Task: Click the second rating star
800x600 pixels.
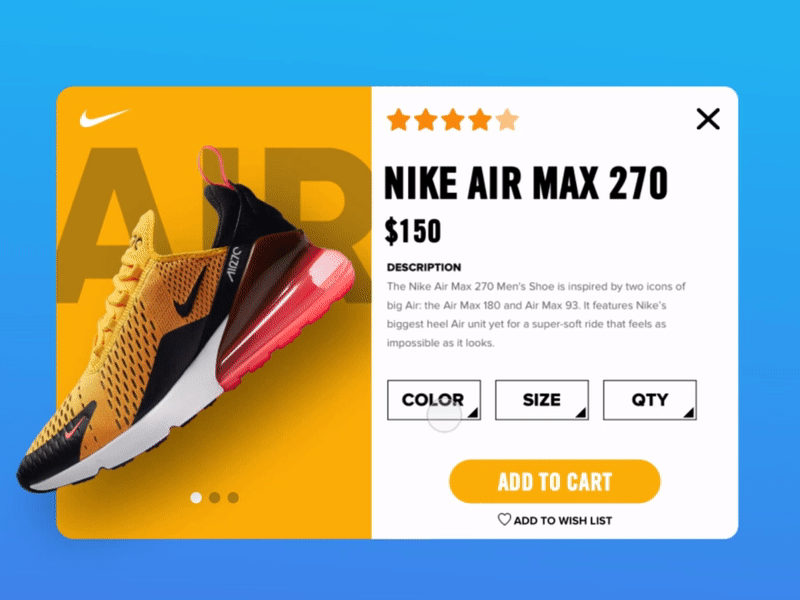Action: coord(426,120)
